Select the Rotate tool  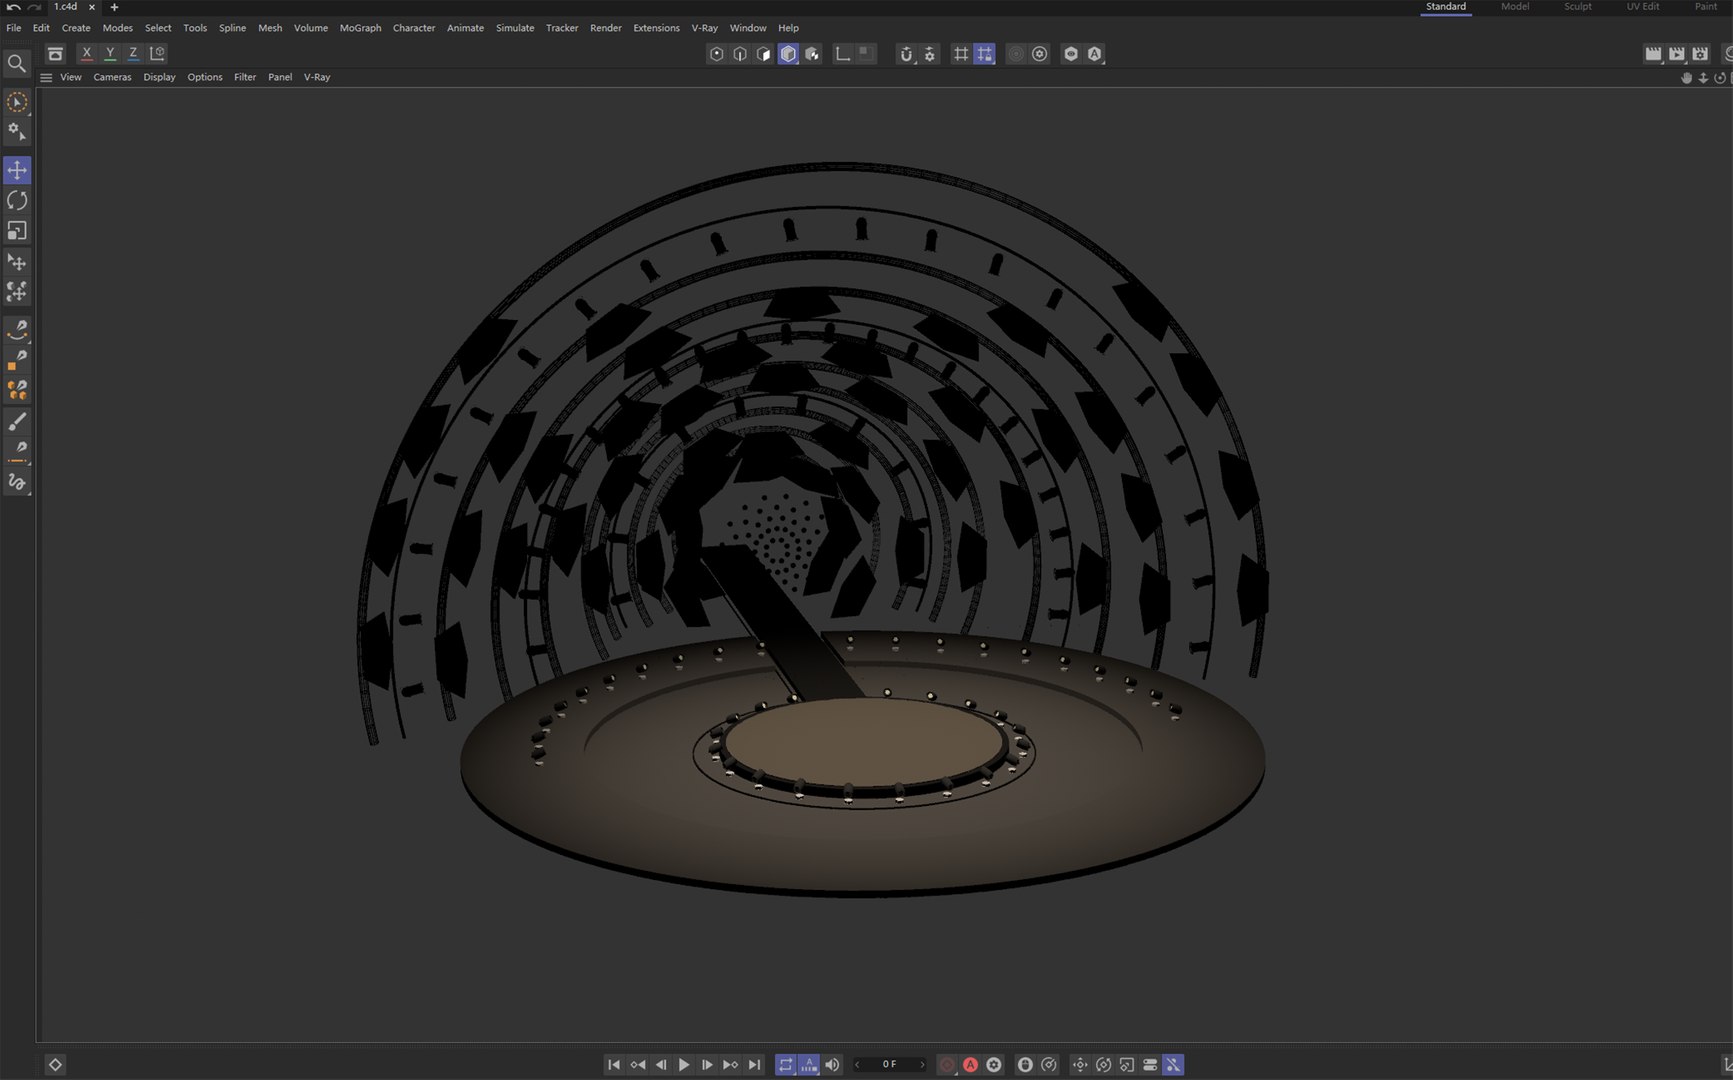(17, 201)
